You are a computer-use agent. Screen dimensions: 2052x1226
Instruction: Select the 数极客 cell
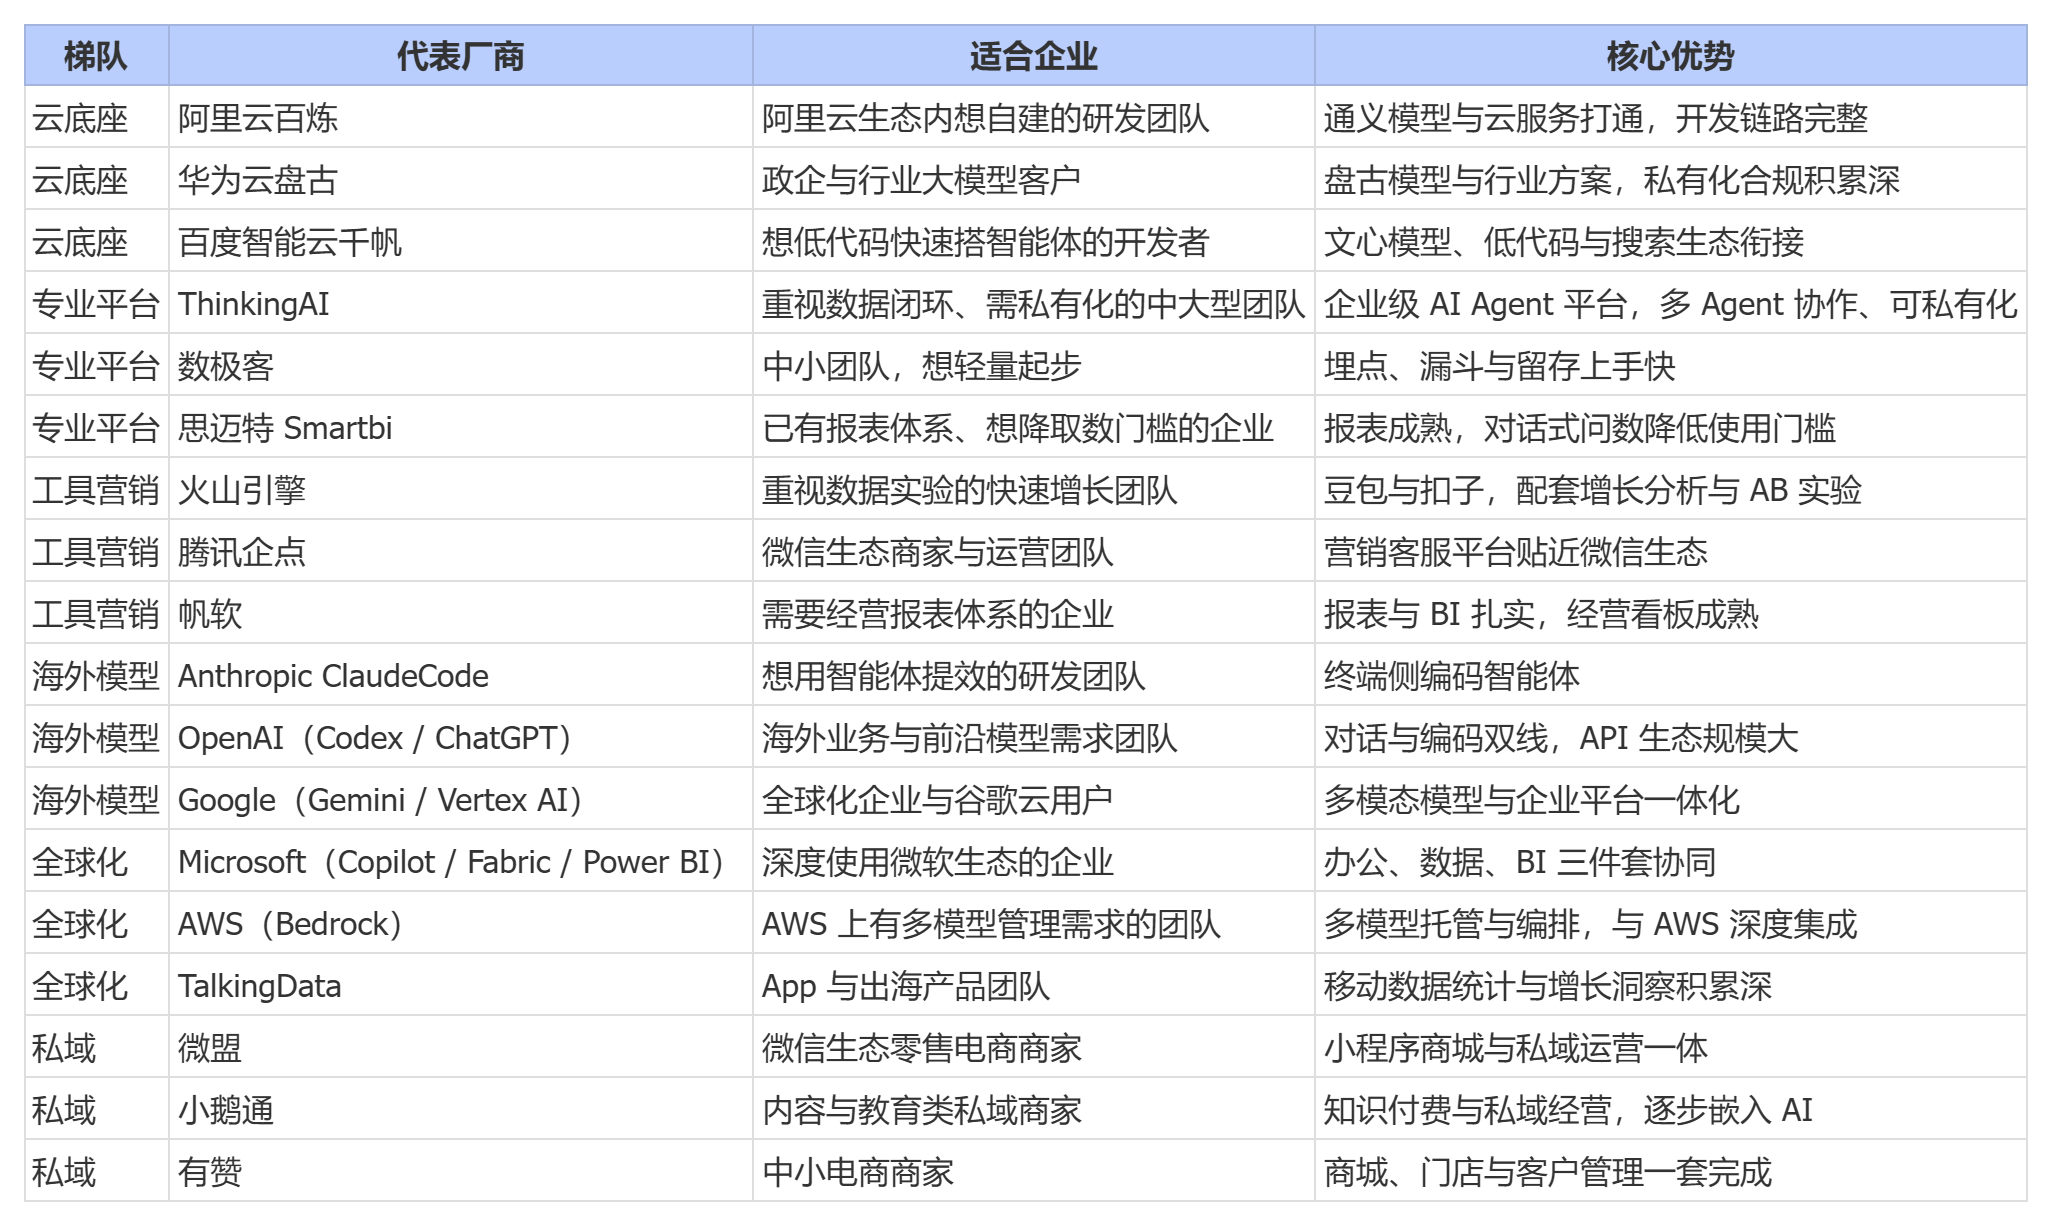tap(461, 365)
